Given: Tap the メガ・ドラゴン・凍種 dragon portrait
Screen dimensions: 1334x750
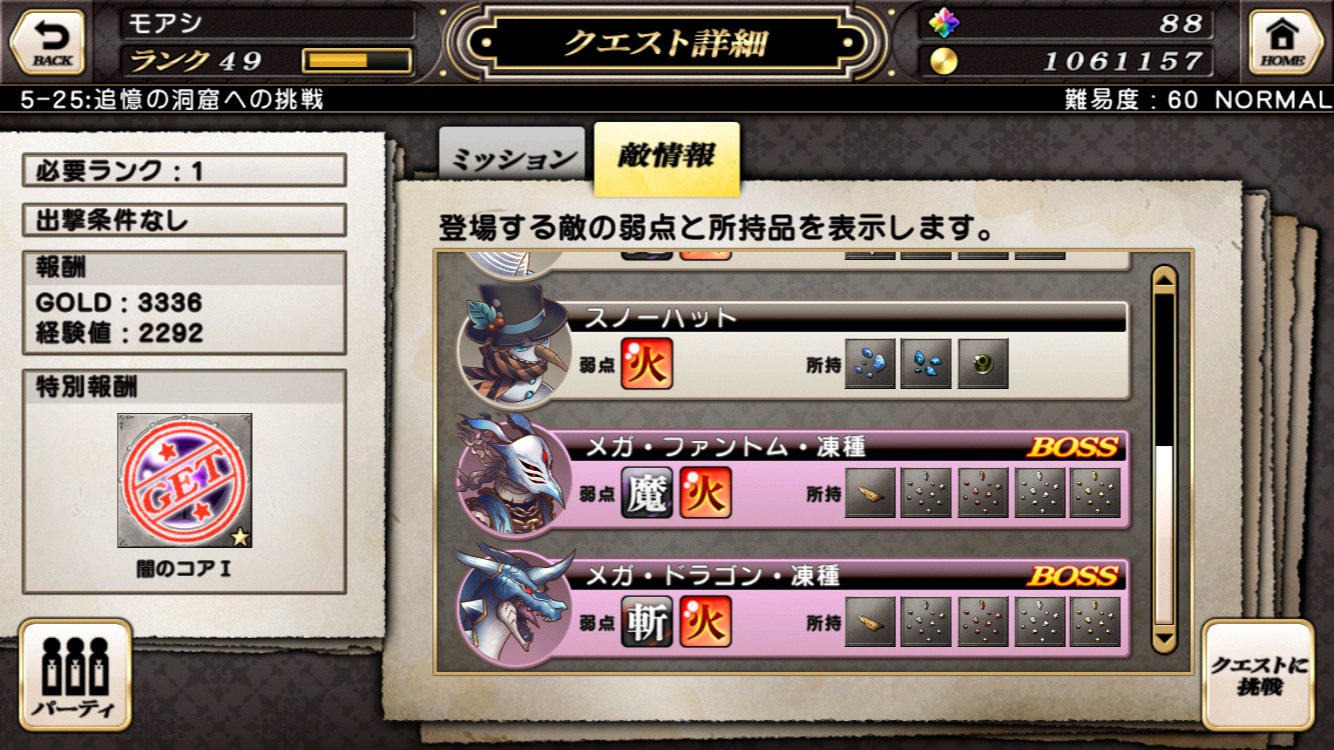Looking at the screenshot, I should pos(513,605).
